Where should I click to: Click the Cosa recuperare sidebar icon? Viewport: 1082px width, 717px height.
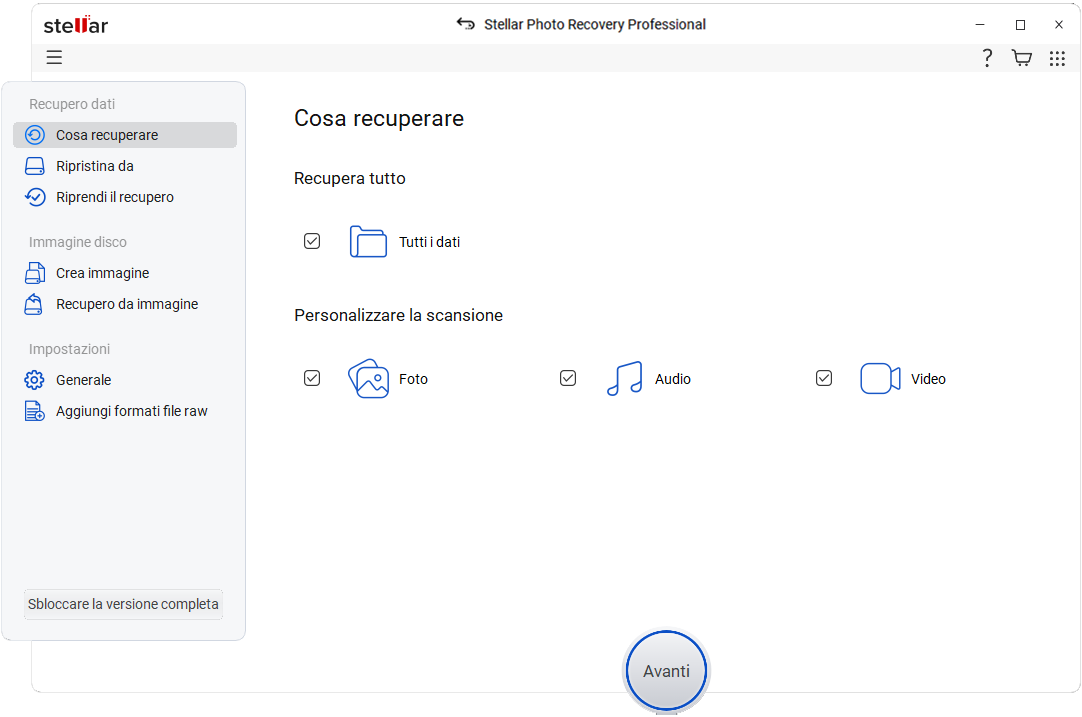pos(35,135)
